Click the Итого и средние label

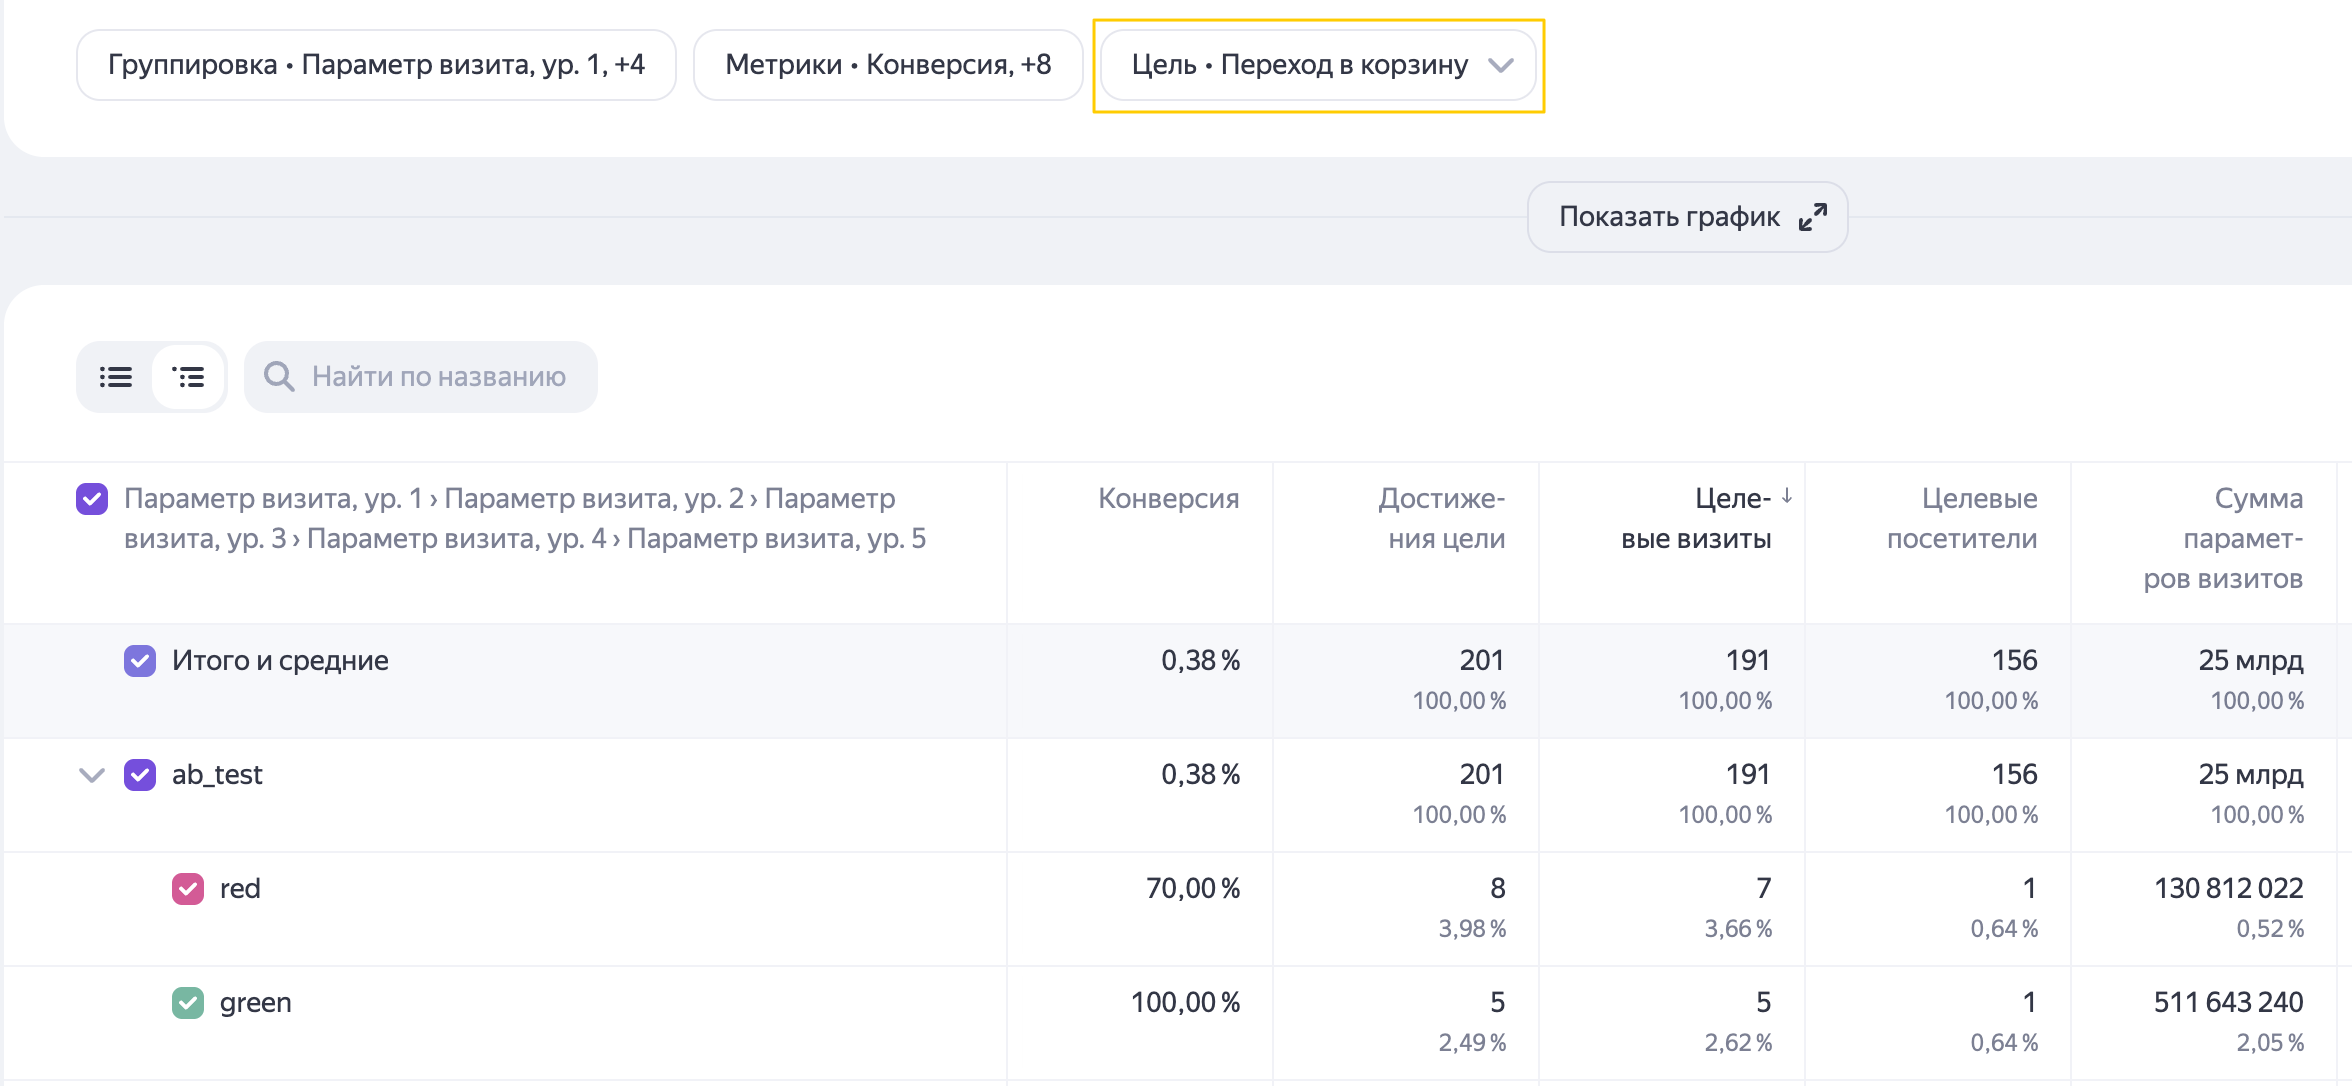pyautogui.click(x=280, y=660)
